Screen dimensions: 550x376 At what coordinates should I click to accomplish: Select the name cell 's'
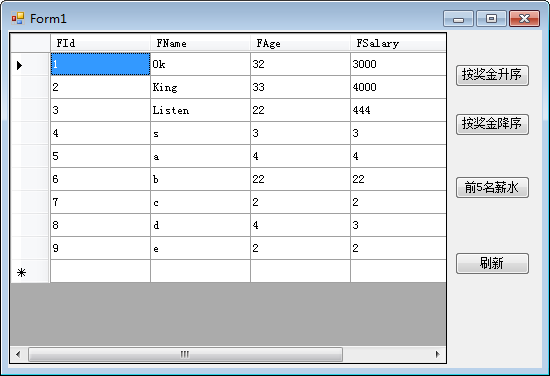pos(201,133)
